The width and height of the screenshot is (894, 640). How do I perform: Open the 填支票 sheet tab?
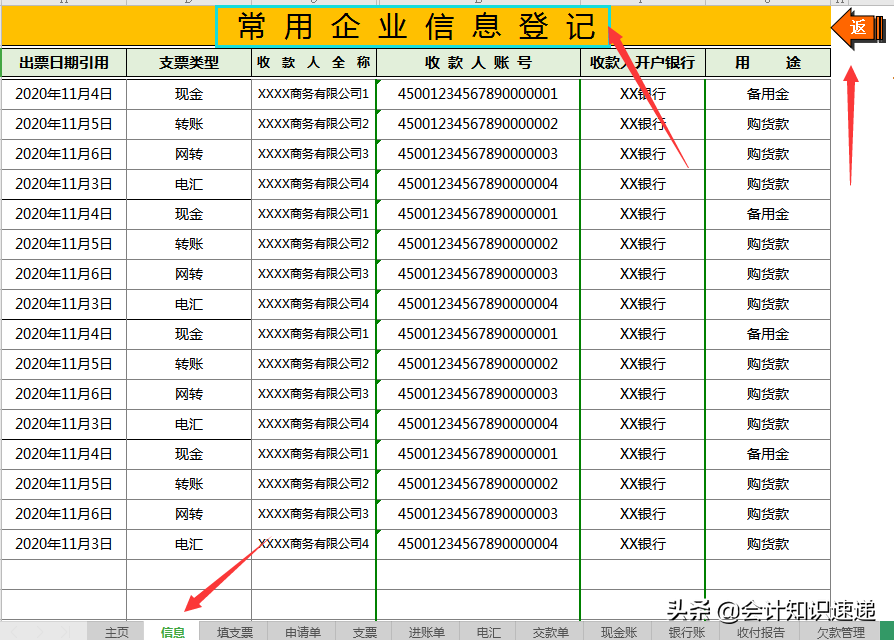[x=236, y=631]
